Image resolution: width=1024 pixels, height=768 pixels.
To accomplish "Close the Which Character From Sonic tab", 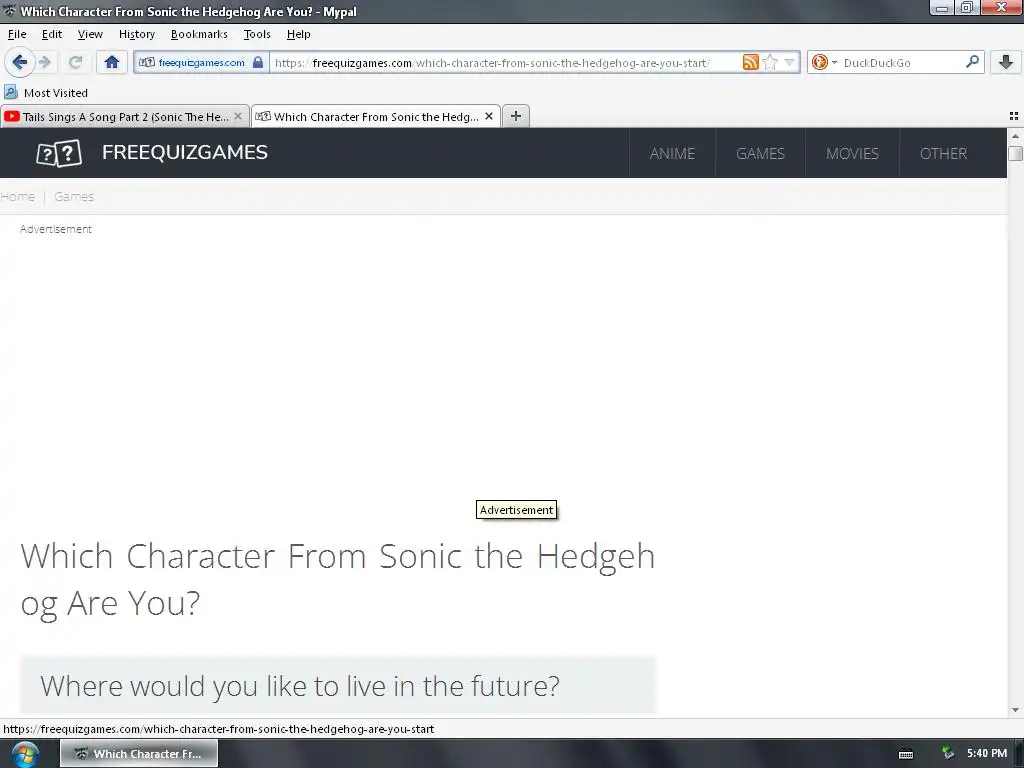I will click(x=489, y=116).
